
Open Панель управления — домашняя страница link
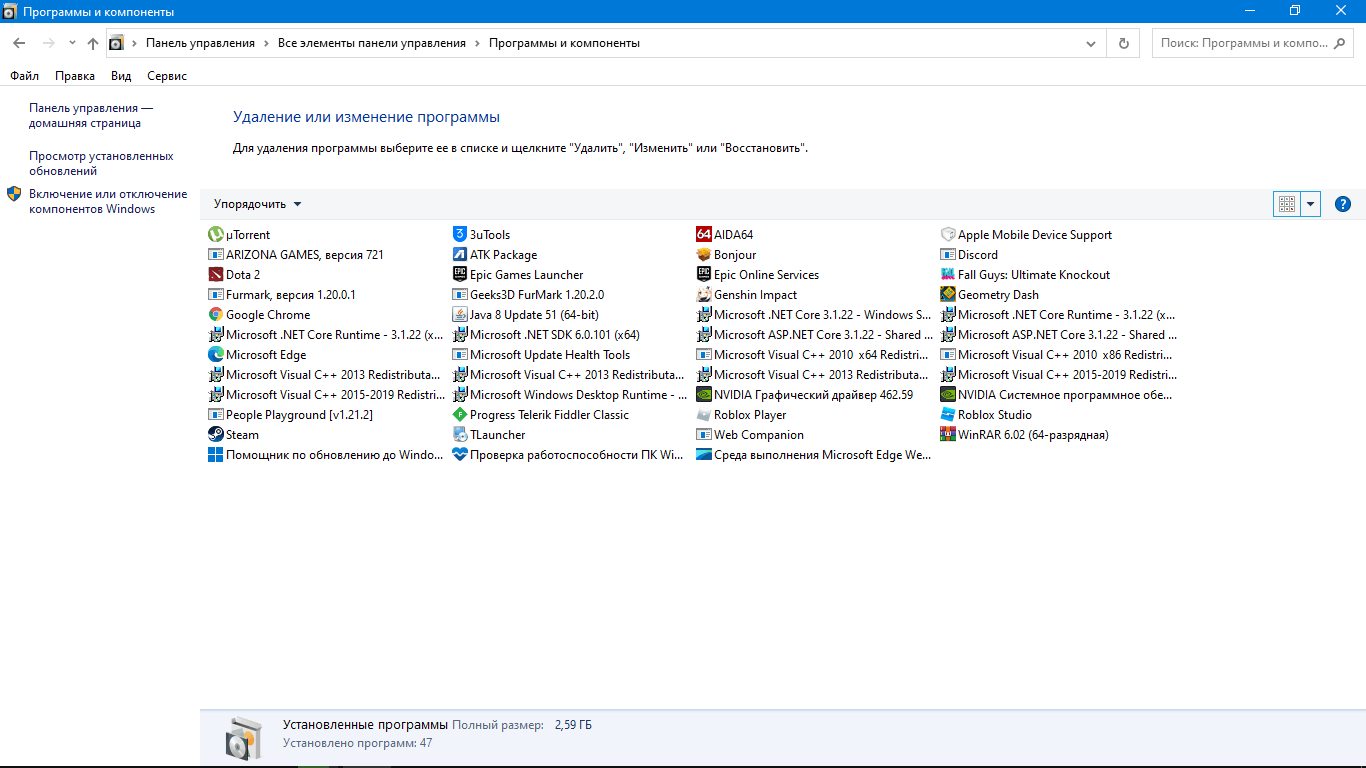point(91,115)
